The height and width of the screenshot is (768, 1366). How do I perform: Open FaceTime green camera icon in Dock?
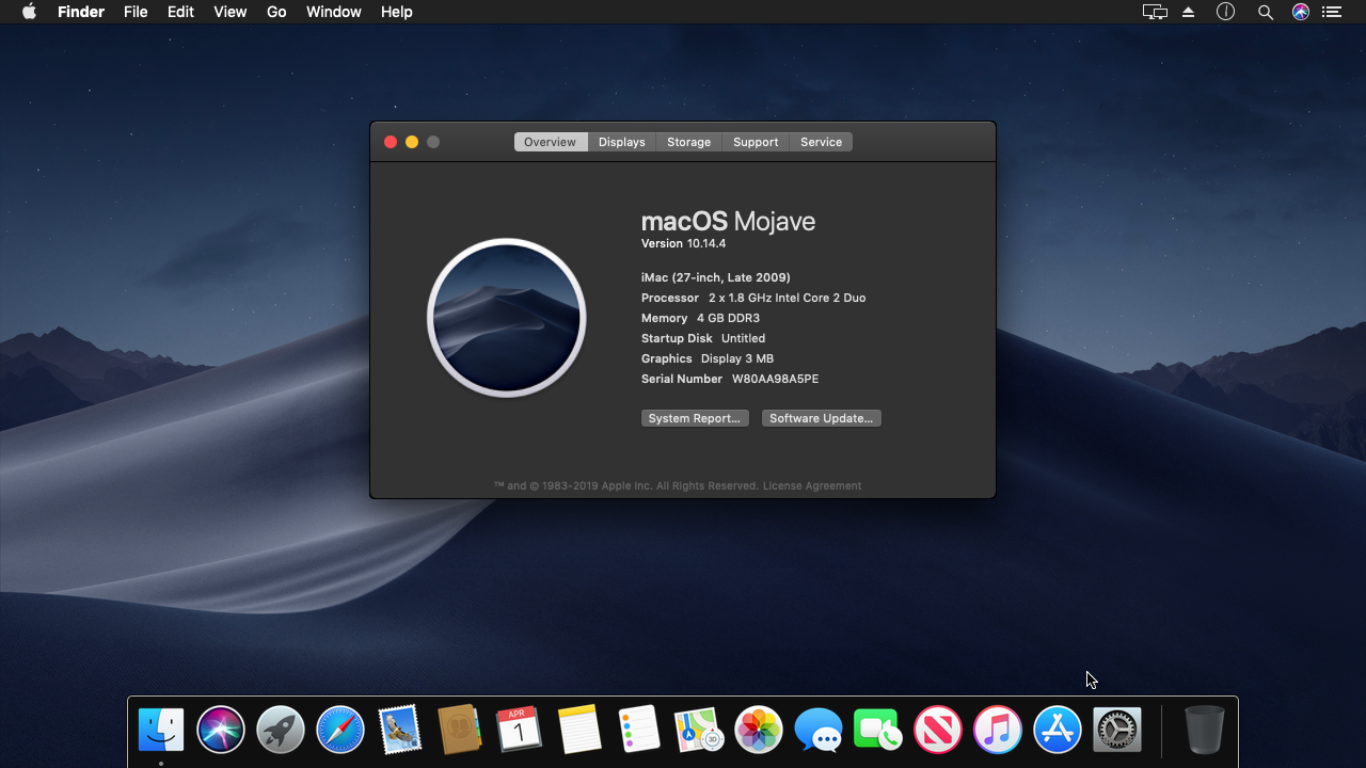[878, 730]
